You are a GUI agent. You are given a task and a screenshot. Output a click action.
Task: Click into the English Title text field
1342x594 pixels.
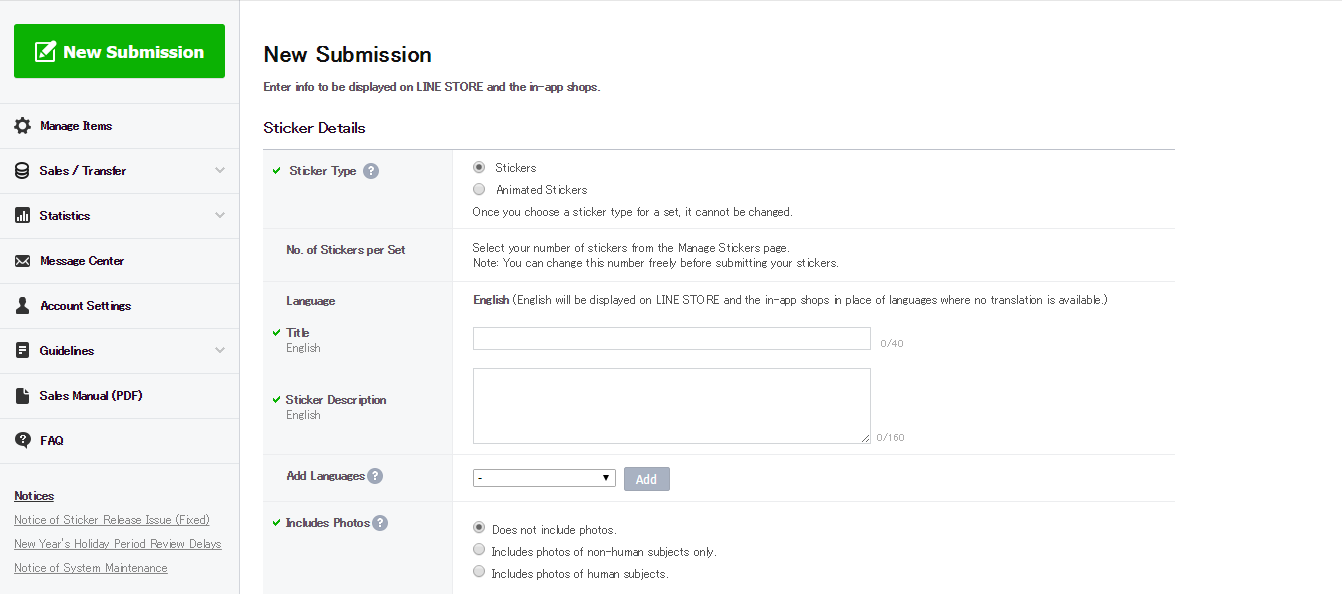click(671, 339)
